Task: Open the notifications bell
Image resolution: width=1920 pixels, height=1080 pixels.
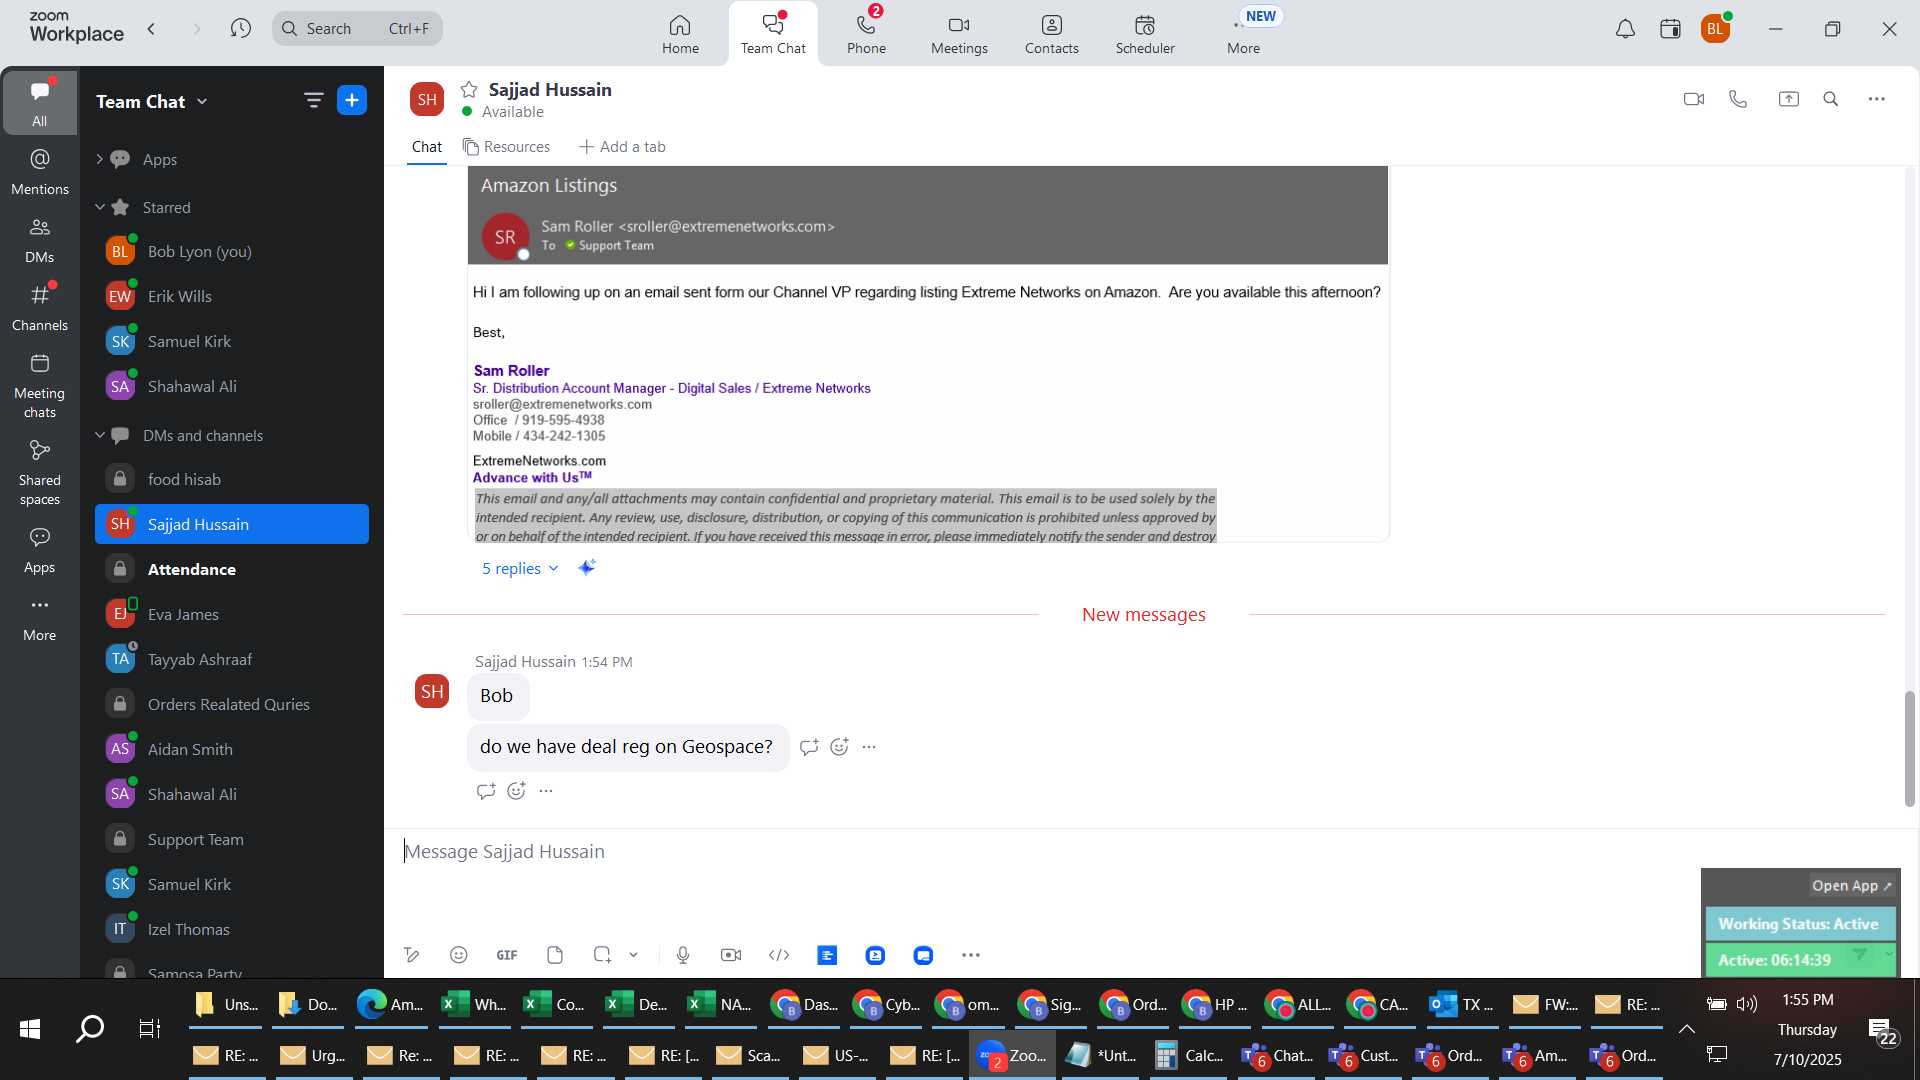Action: [x=1625, y=29]
